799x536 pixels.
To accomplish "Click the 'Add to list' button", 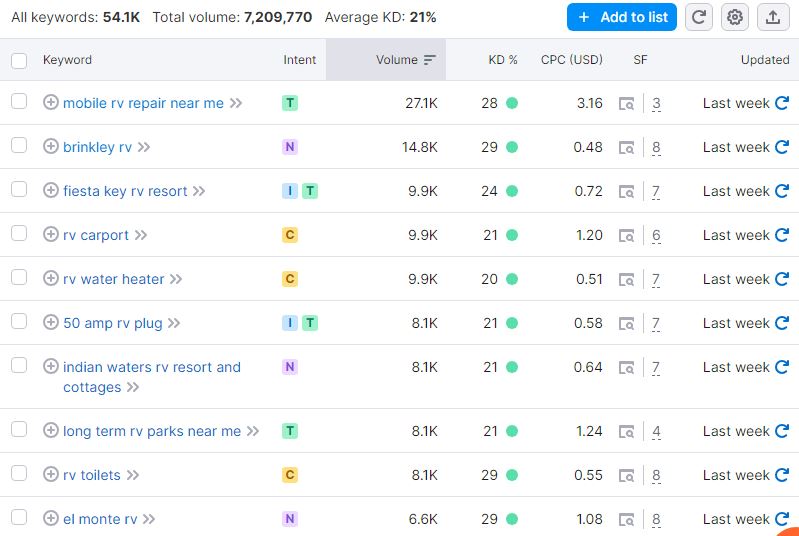I will (x=622, y=17).
